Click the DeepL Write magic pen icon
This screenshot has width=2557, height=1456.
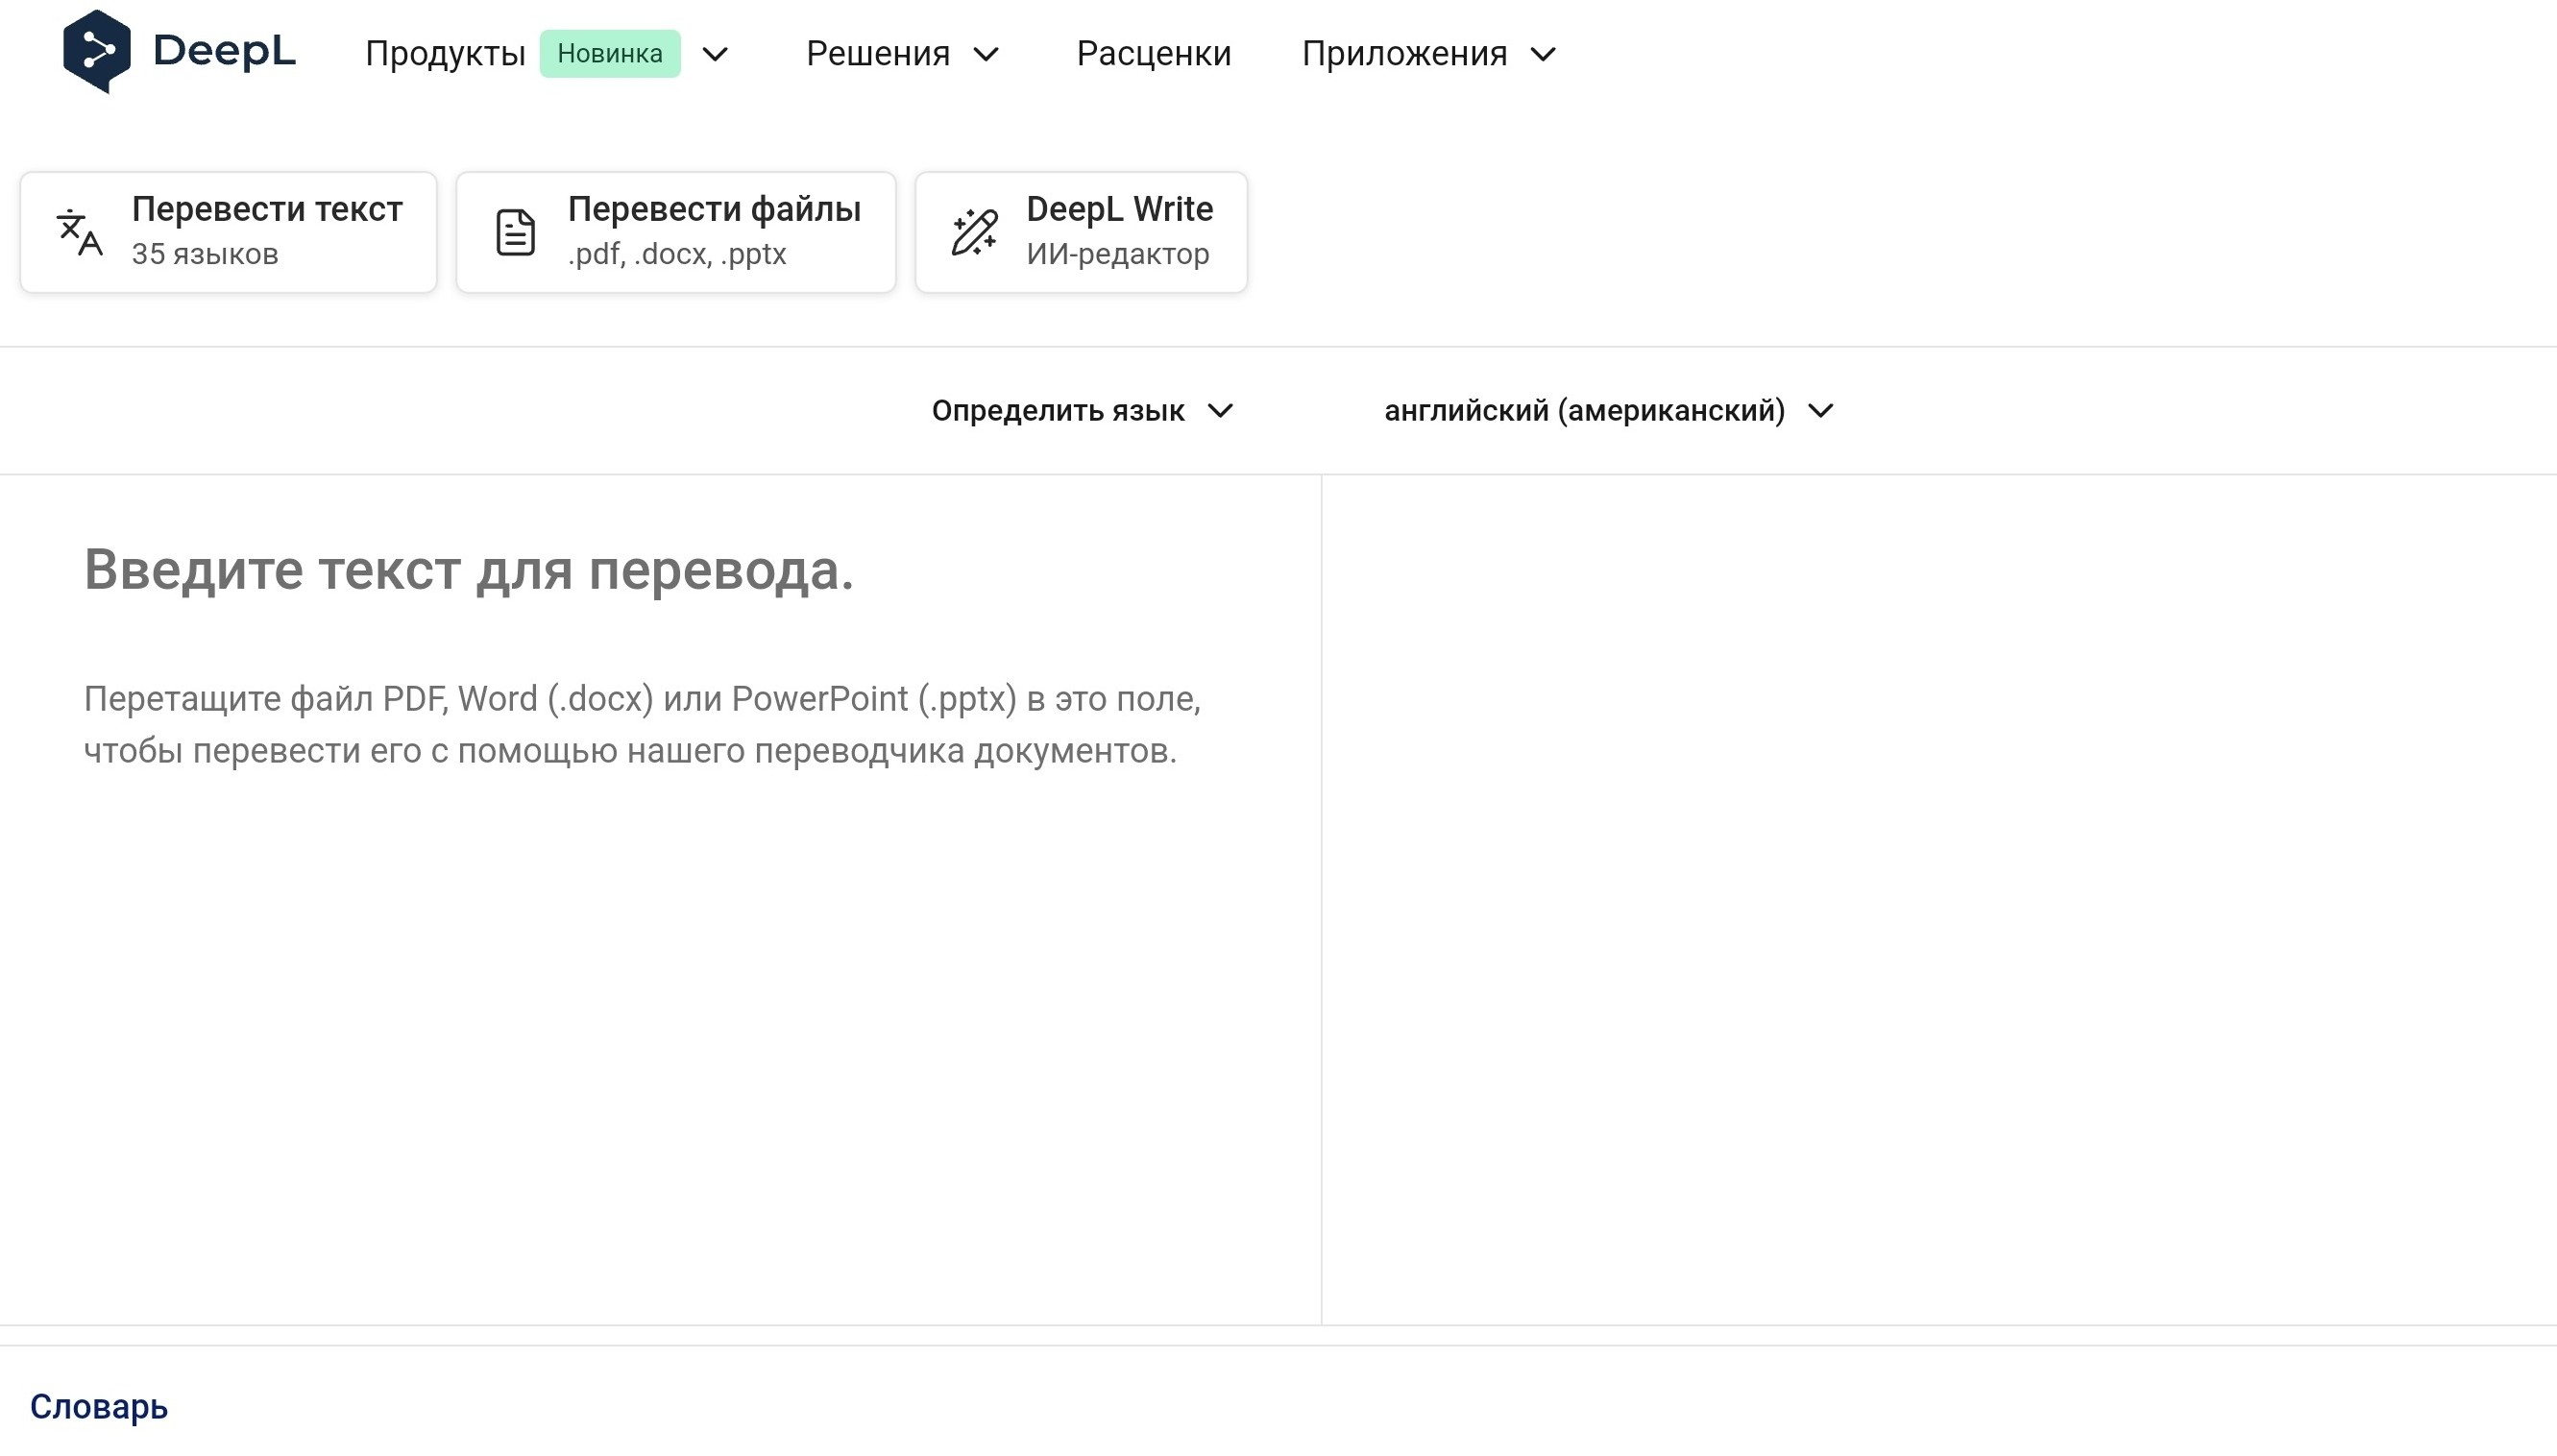[x=974, y=232]
